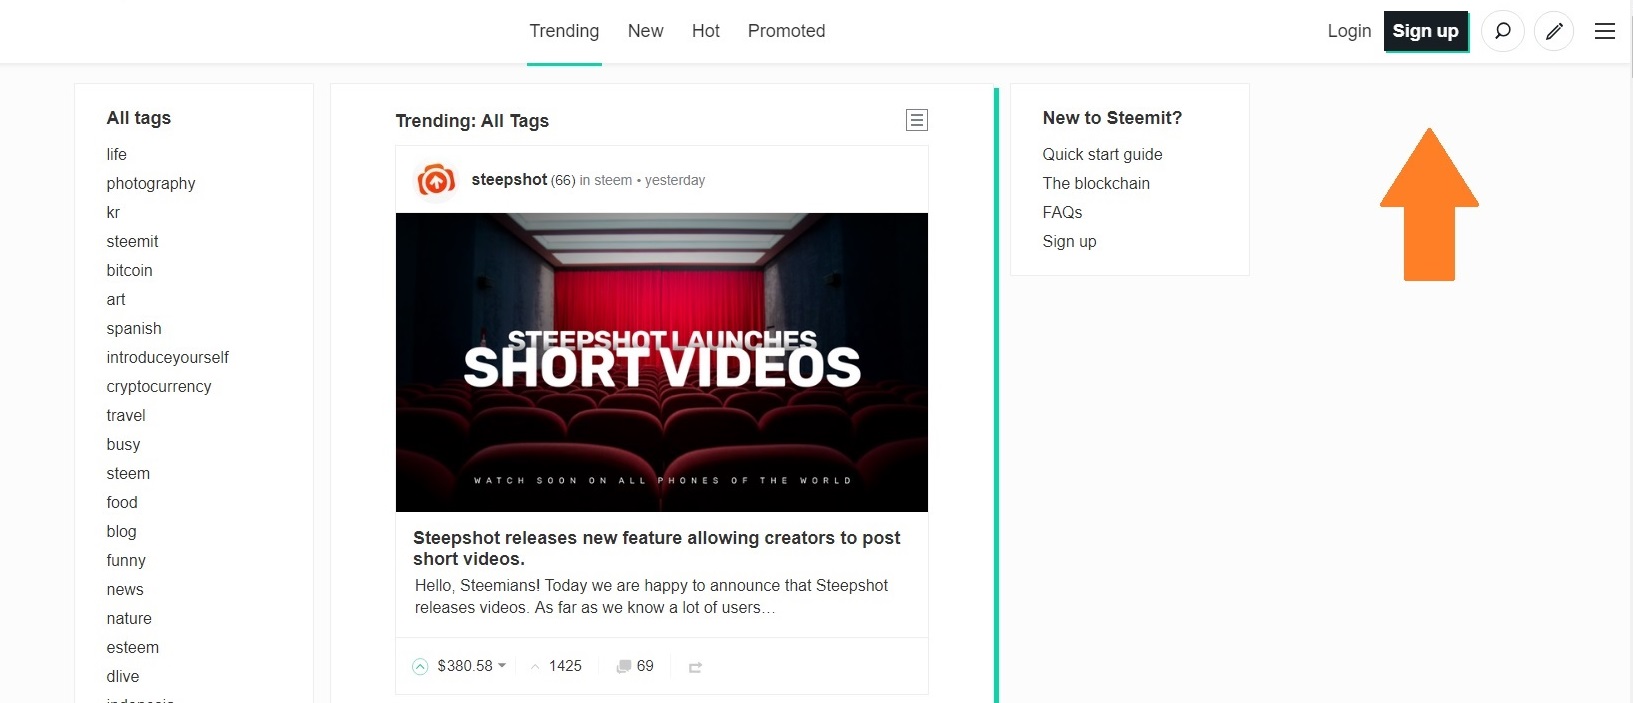Filter by the kr tag
The width and height of the screenshot is (1633, 703).
coord(113,212)
